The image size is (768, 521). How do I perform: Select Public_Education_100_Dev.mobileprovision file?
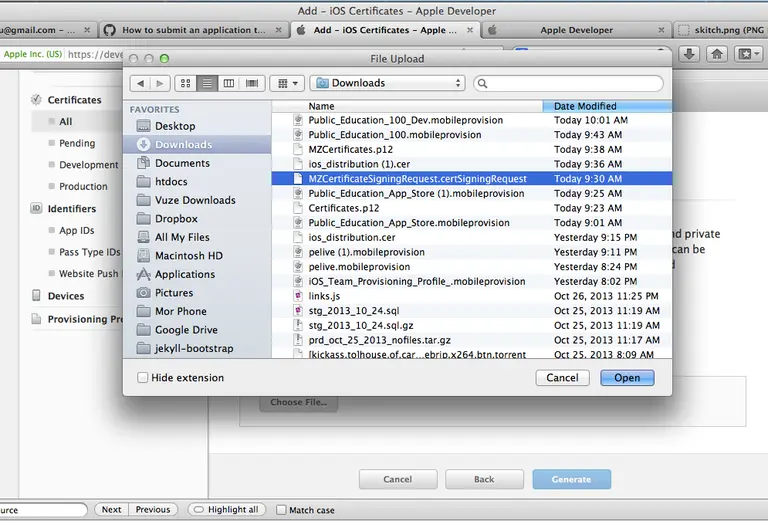click(472, 120)
